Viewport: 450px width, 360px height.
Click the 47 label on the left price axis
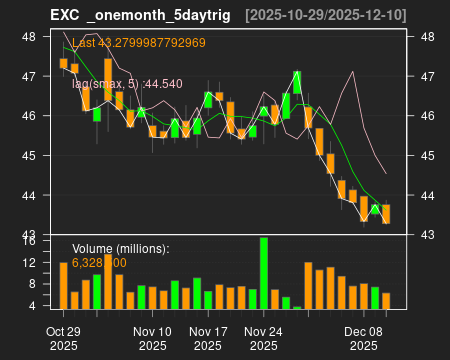tap(29, 77)
